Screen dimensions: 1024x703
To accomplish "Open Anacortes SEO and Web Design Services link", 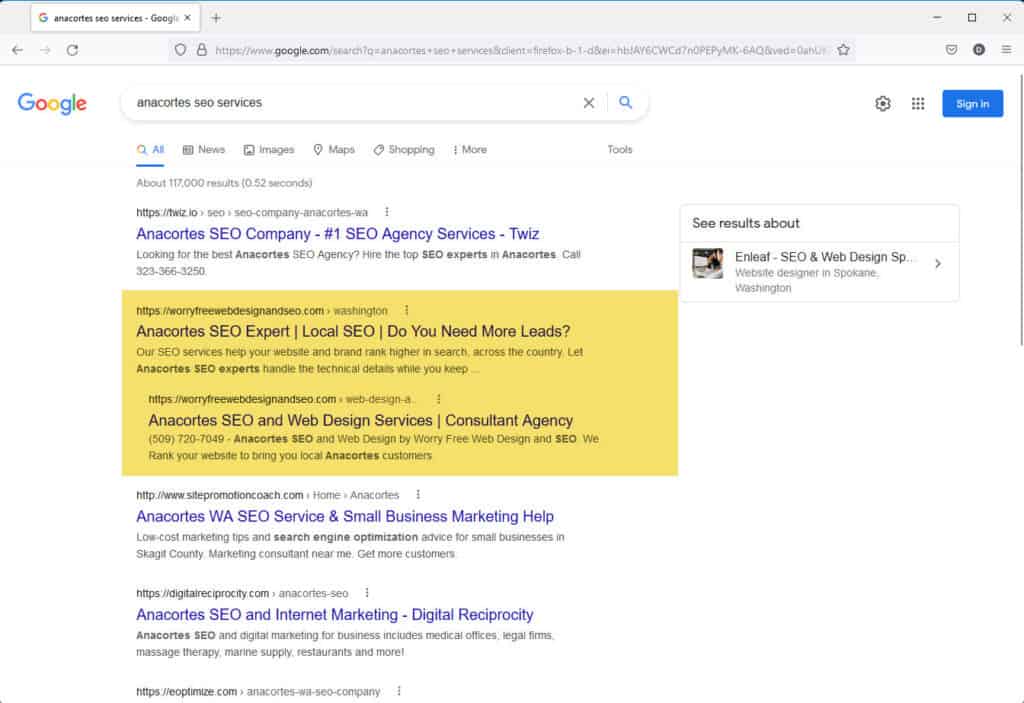I will (x=360, y=420).
